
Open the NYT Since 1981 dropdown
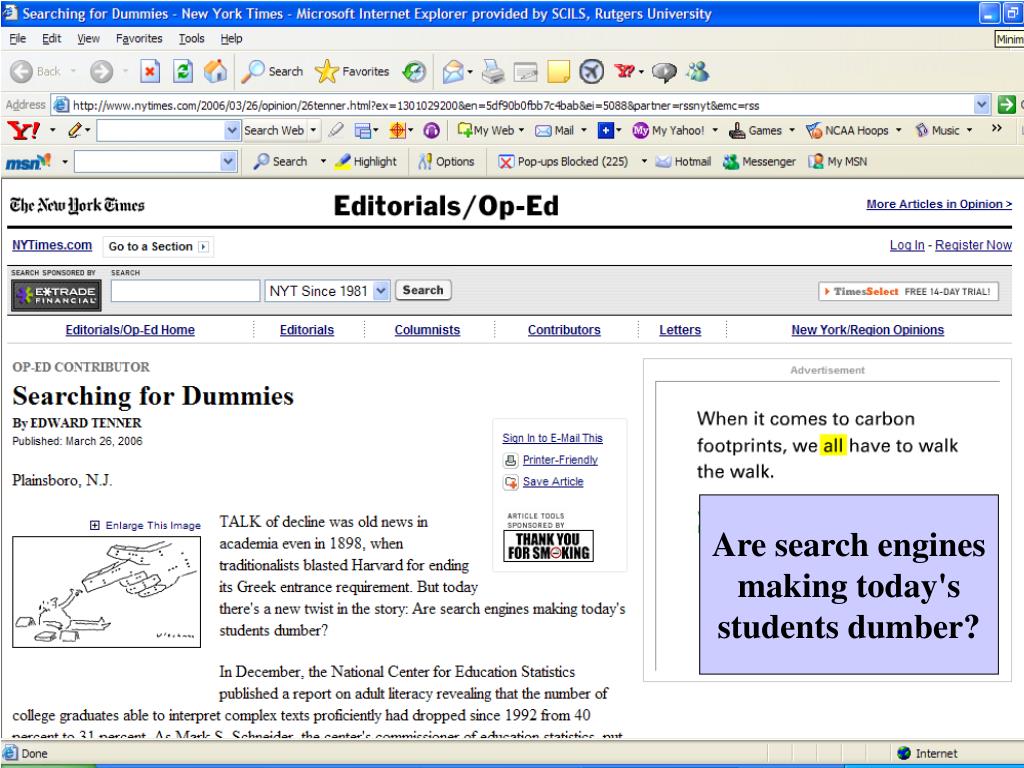(381, 291)
